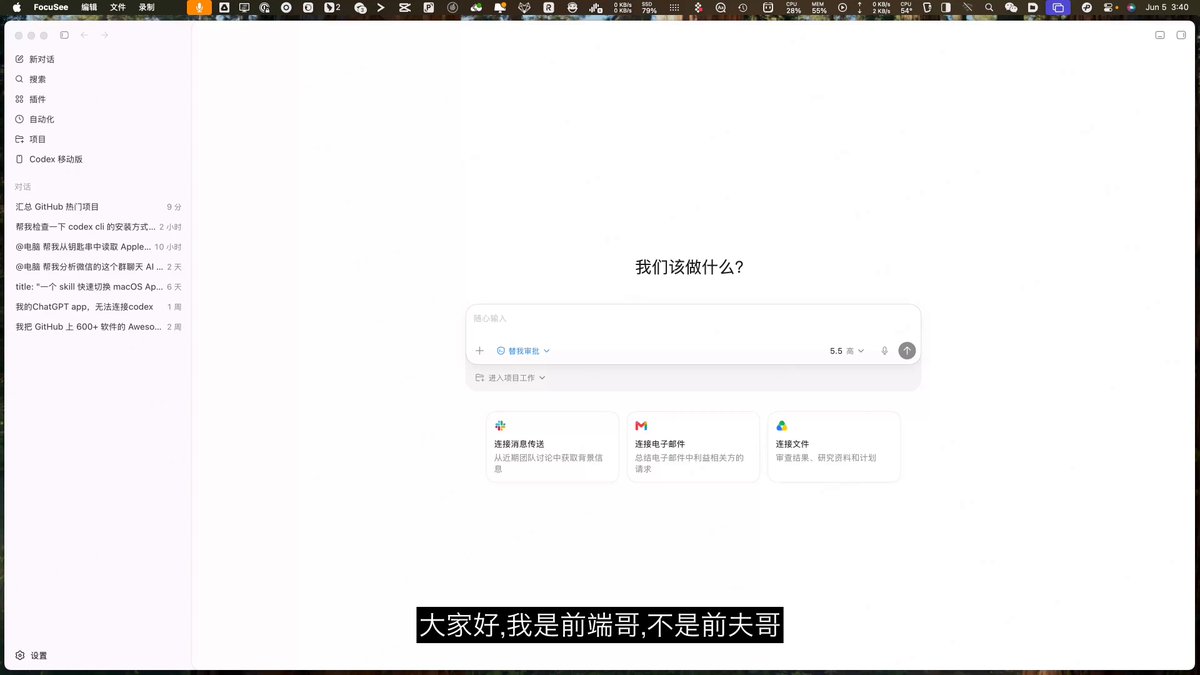Open chat @电脑 帮我分析微信的这个群聊天
This screenshot has height=675, width=1200.
98,267
